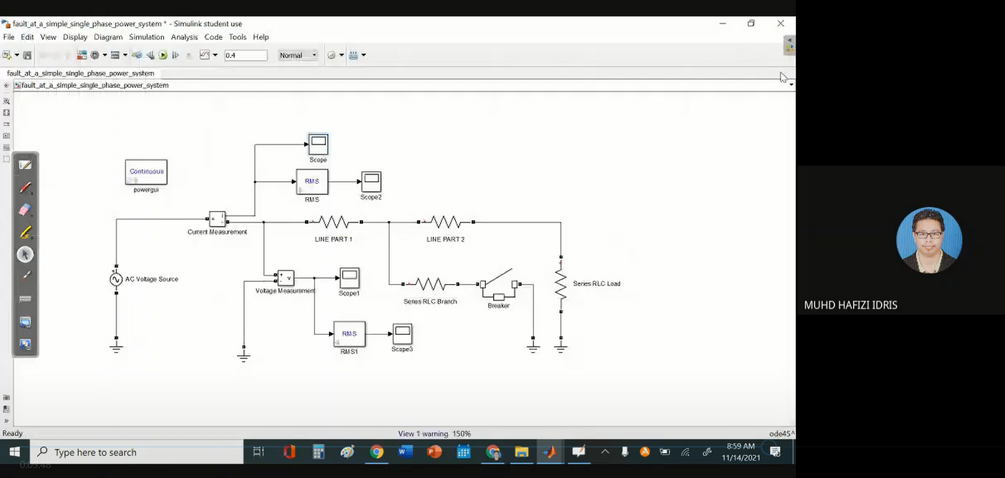
Task: Select the yellow highlighter annotation tool
Action: [x=25, y=232]
